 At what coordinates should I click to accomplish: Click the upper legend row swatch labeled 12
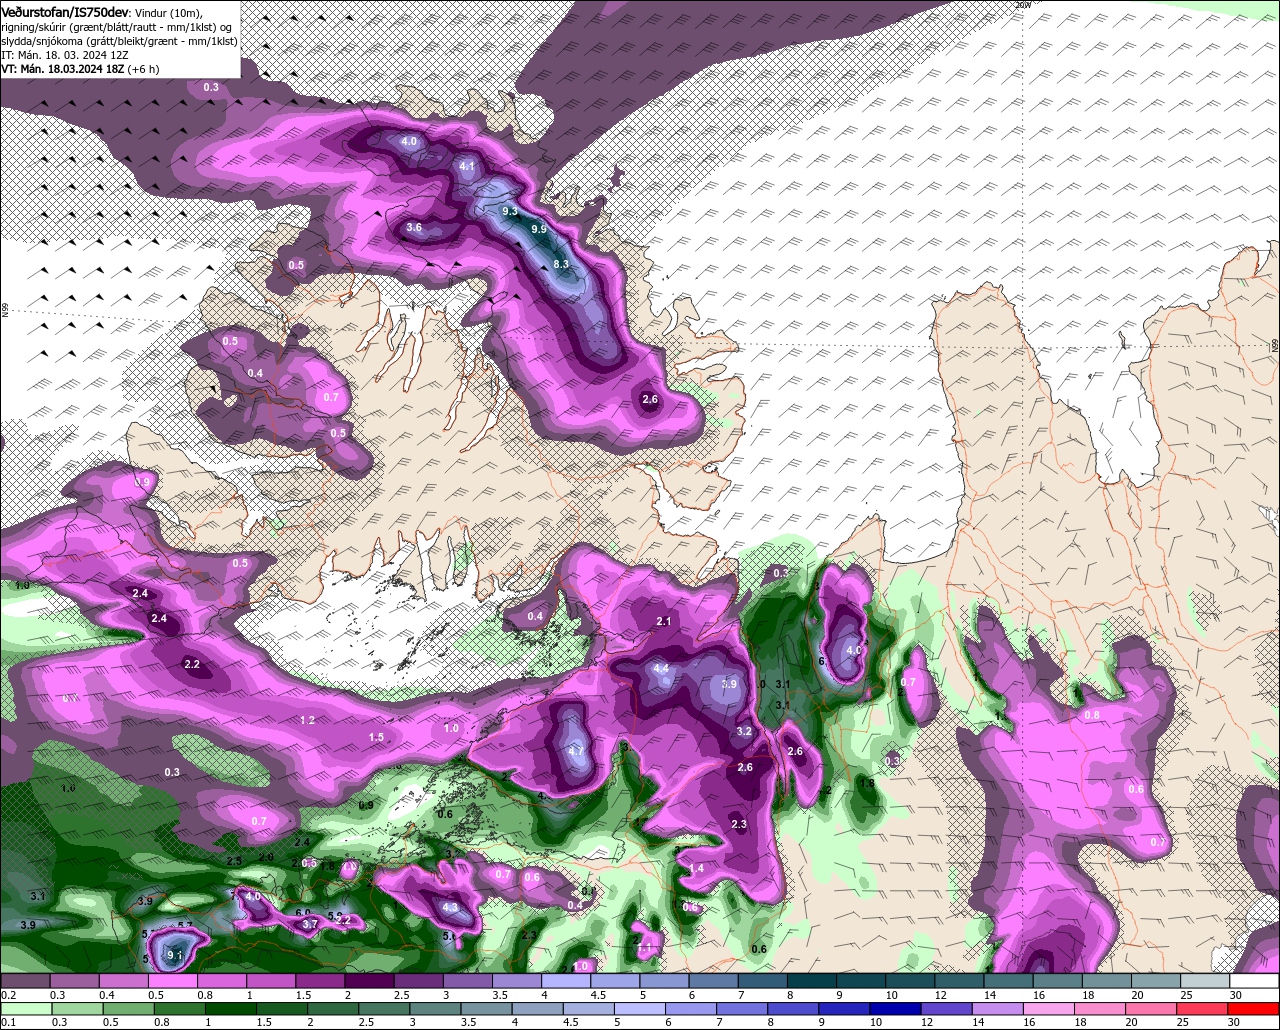point(960,981)
